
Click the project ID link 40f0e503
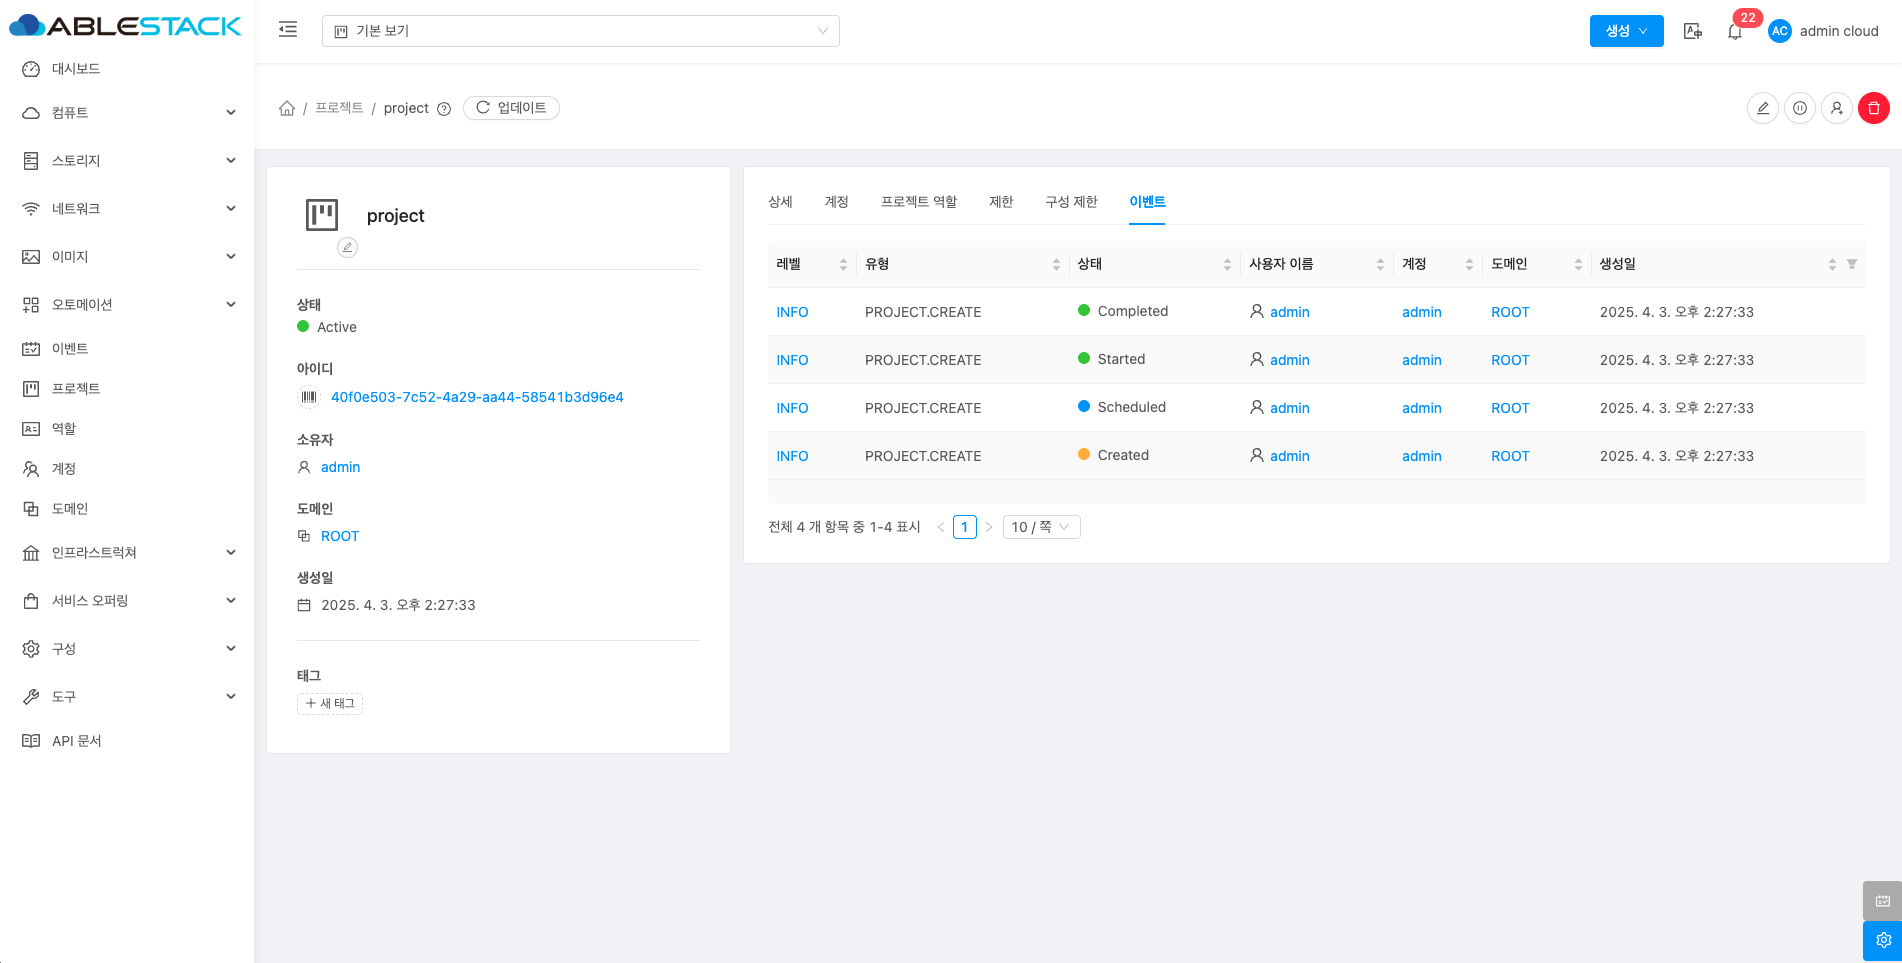tap(477, 397)
